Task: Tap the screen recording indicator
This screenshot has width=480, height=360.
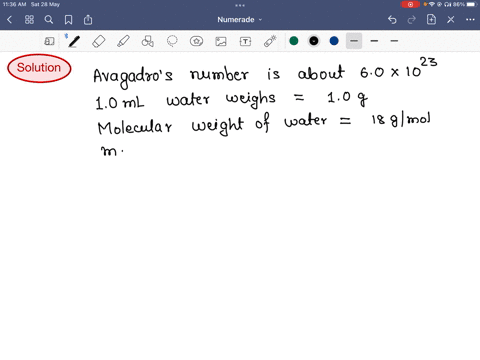Action: point(410,4)
